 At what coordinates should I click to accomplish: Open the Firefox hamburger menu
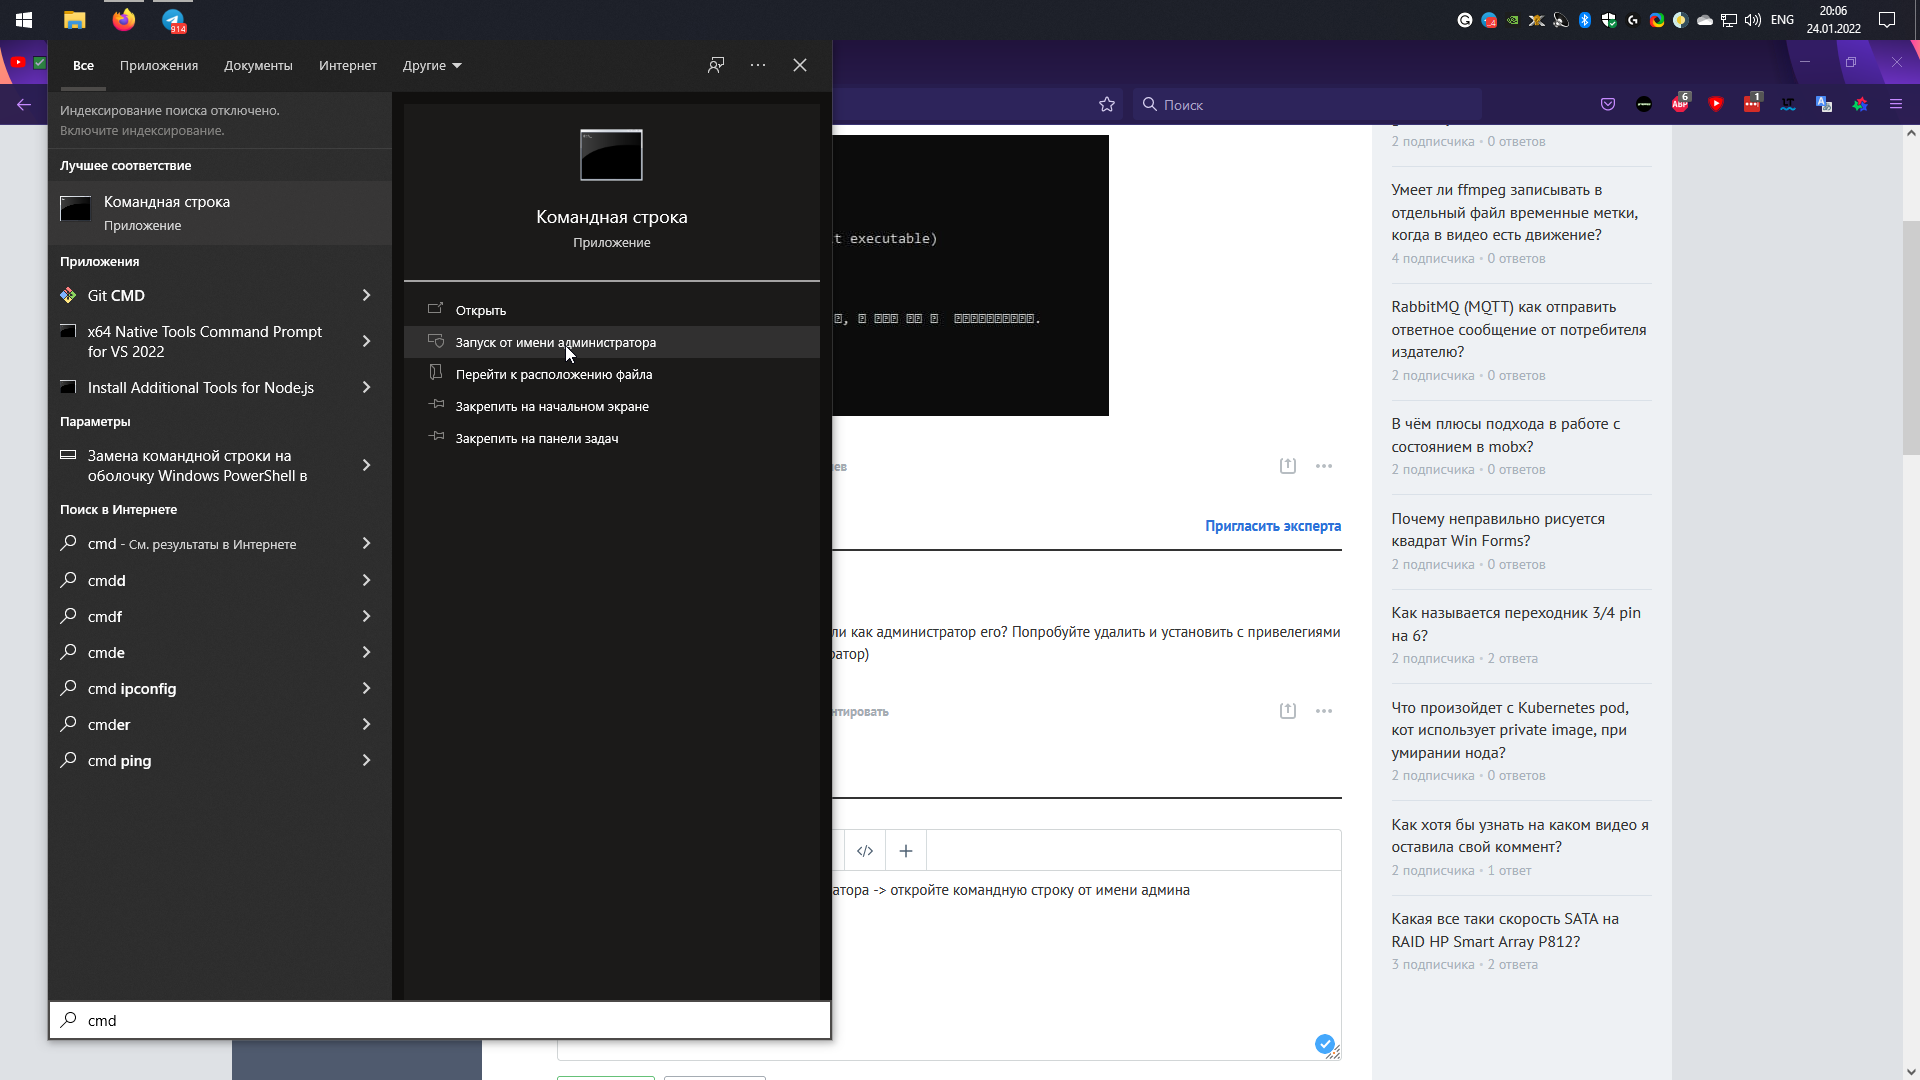tap(1896, 104)
